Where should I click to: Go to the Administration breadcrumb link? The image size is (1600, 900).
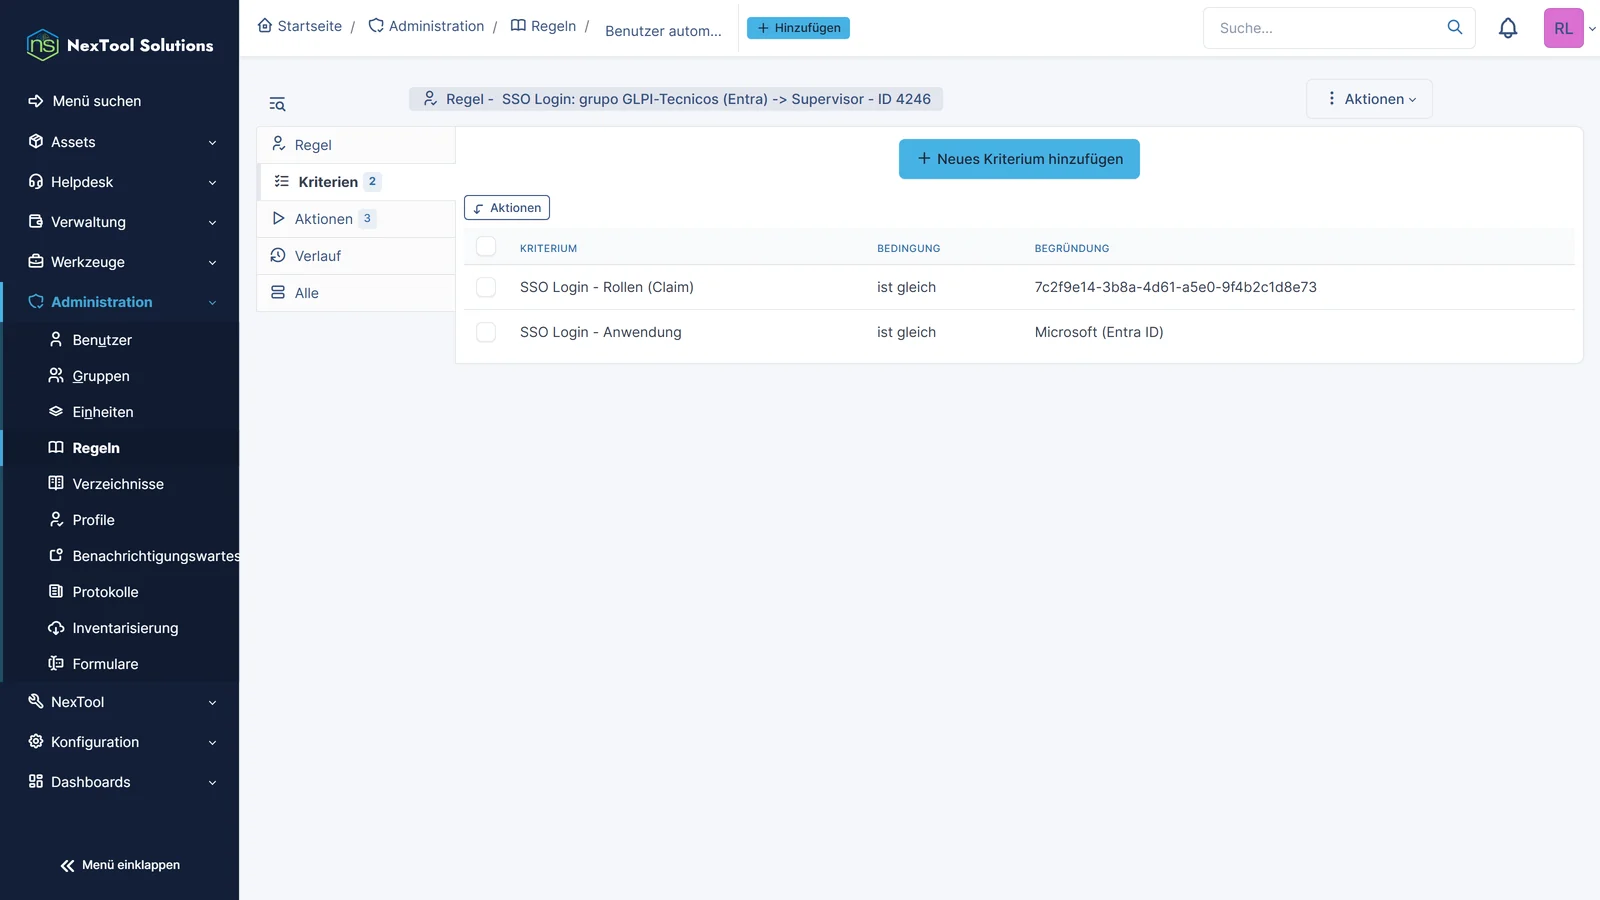(x=426, y=26)
